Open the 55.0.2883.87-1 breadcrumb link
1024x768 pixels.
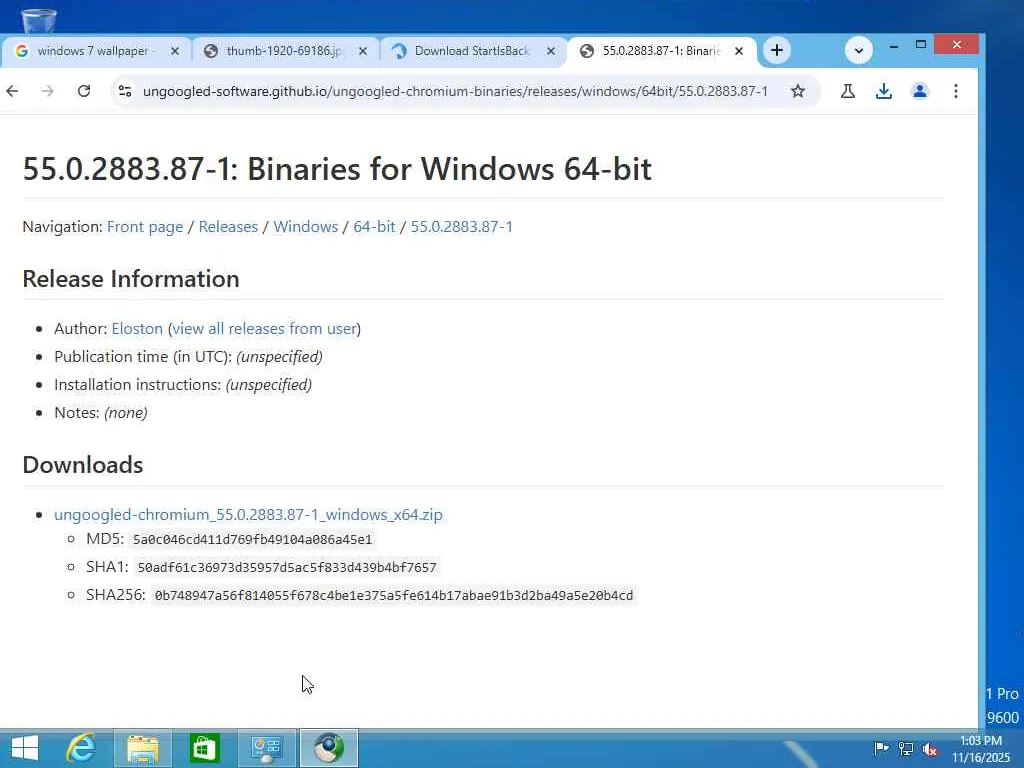point(462,227)
